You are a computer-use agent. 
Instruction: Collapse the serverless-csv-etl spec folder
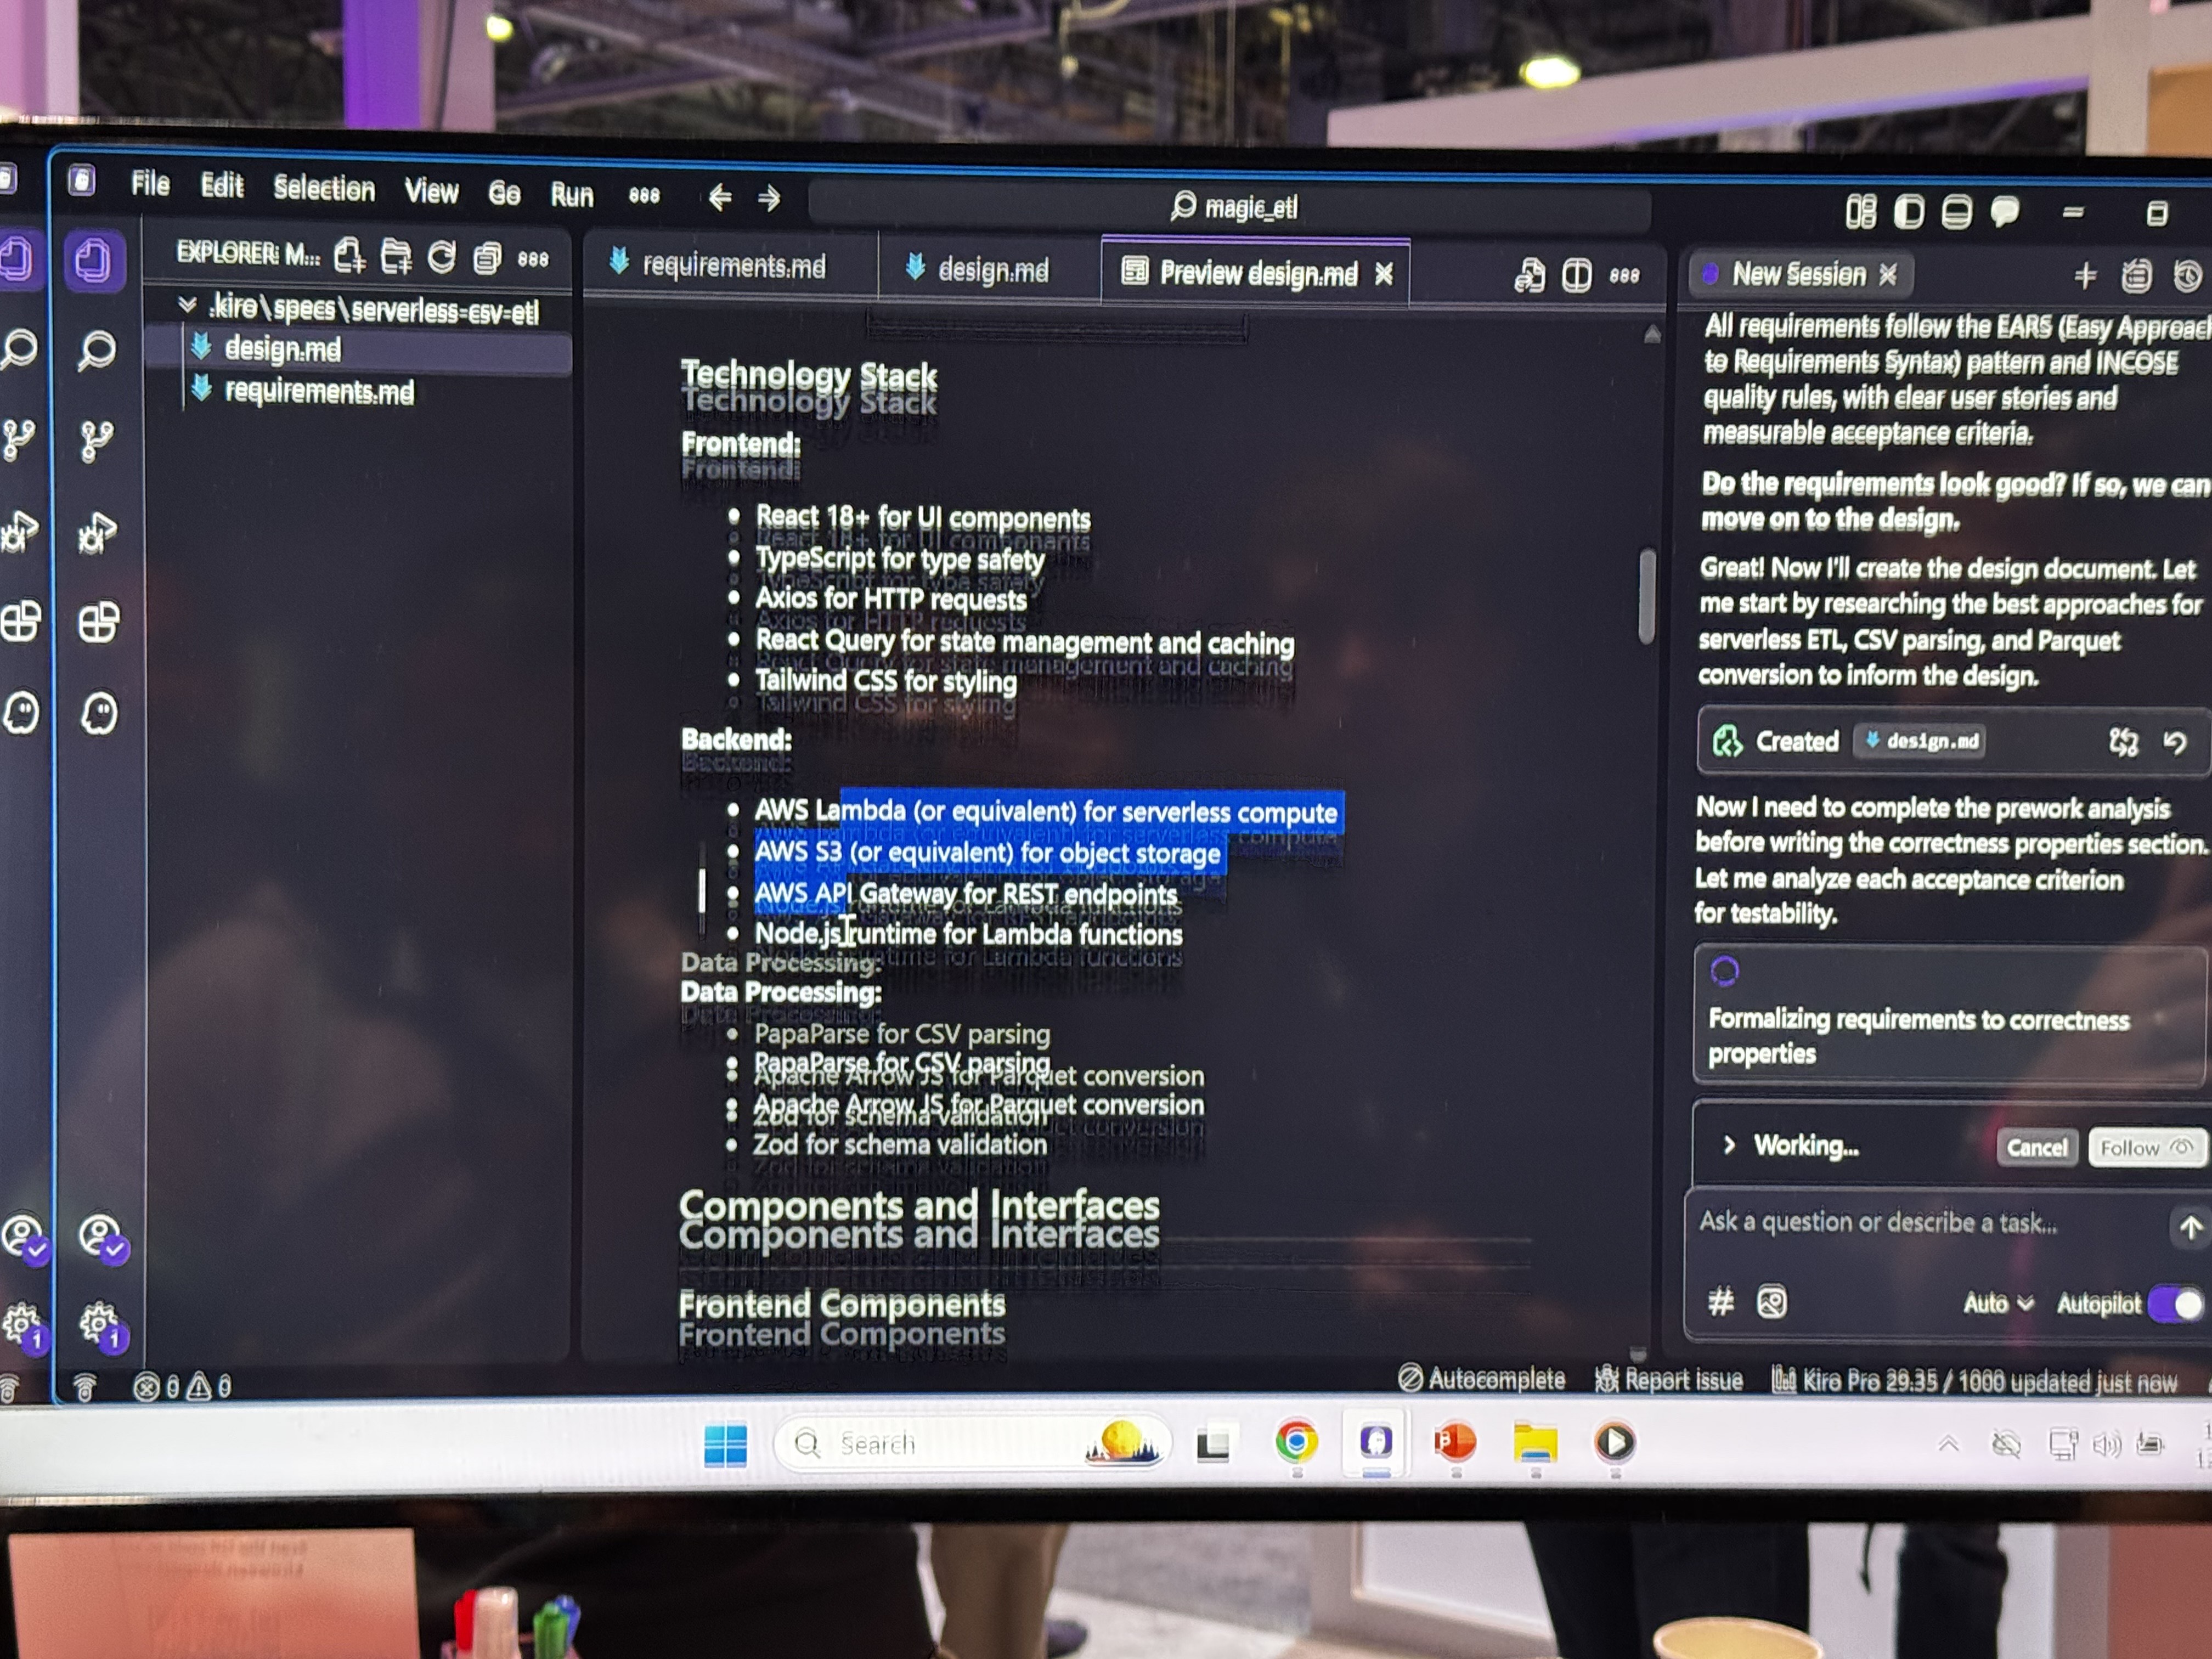187,307
